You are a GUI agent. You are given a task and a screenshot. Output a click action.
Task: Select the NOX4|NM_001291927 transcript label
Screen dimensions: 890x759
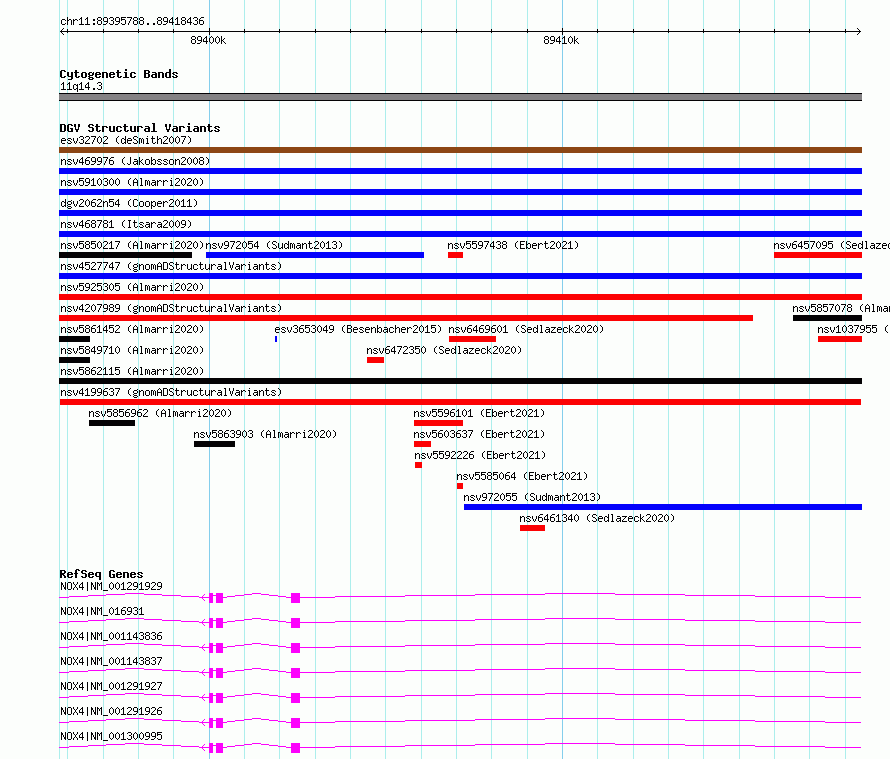tap(111, 686)
